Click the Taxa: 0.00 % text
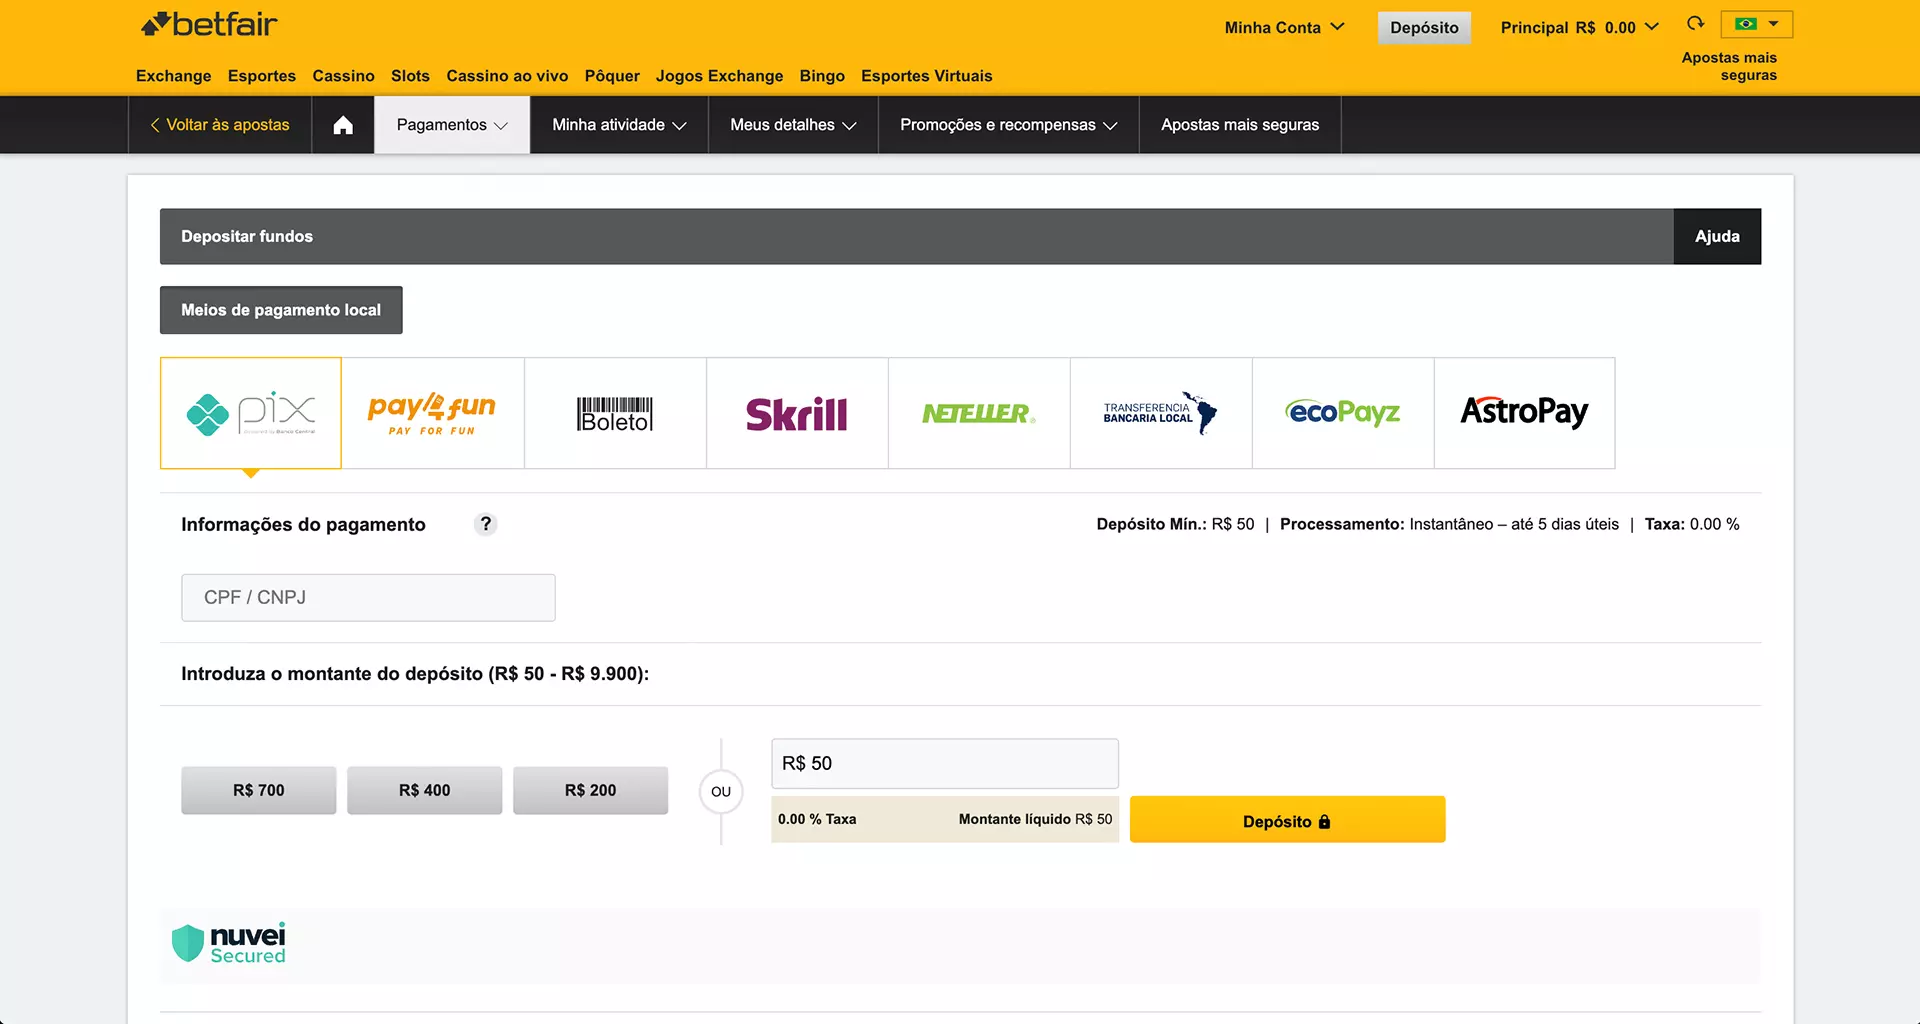 [1692, 524]
